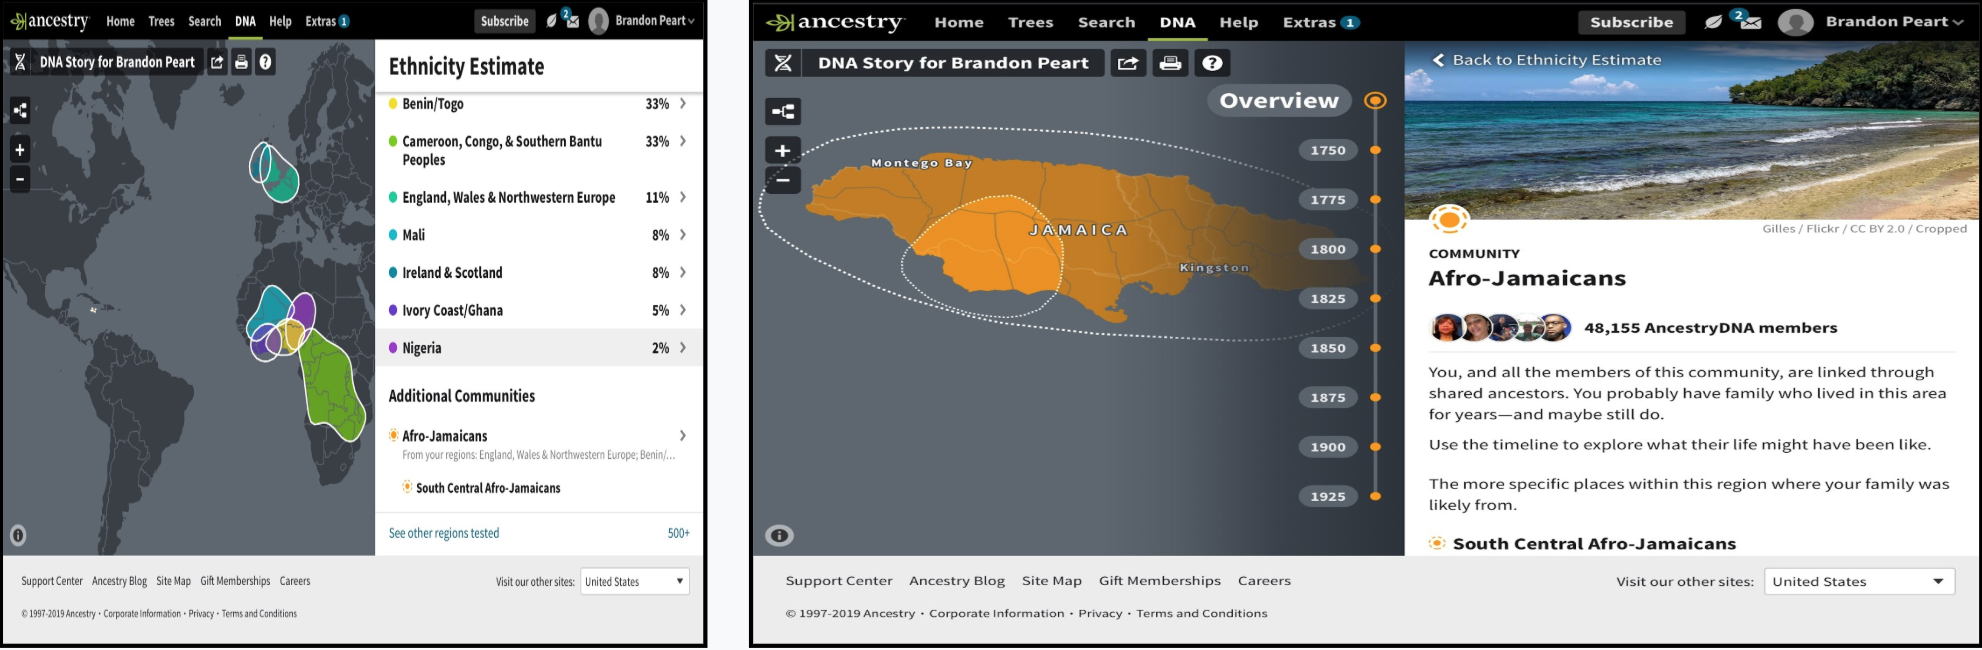Open the Trees menu in left screenshot
Image resolution: width=1982 pixels, height=650 pixels.
(161, 21)
